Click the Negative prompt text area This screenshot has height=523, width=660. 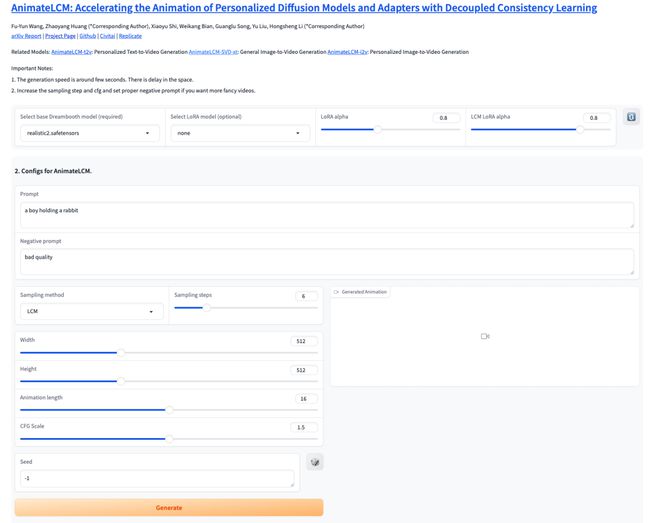tap(326, 261)
